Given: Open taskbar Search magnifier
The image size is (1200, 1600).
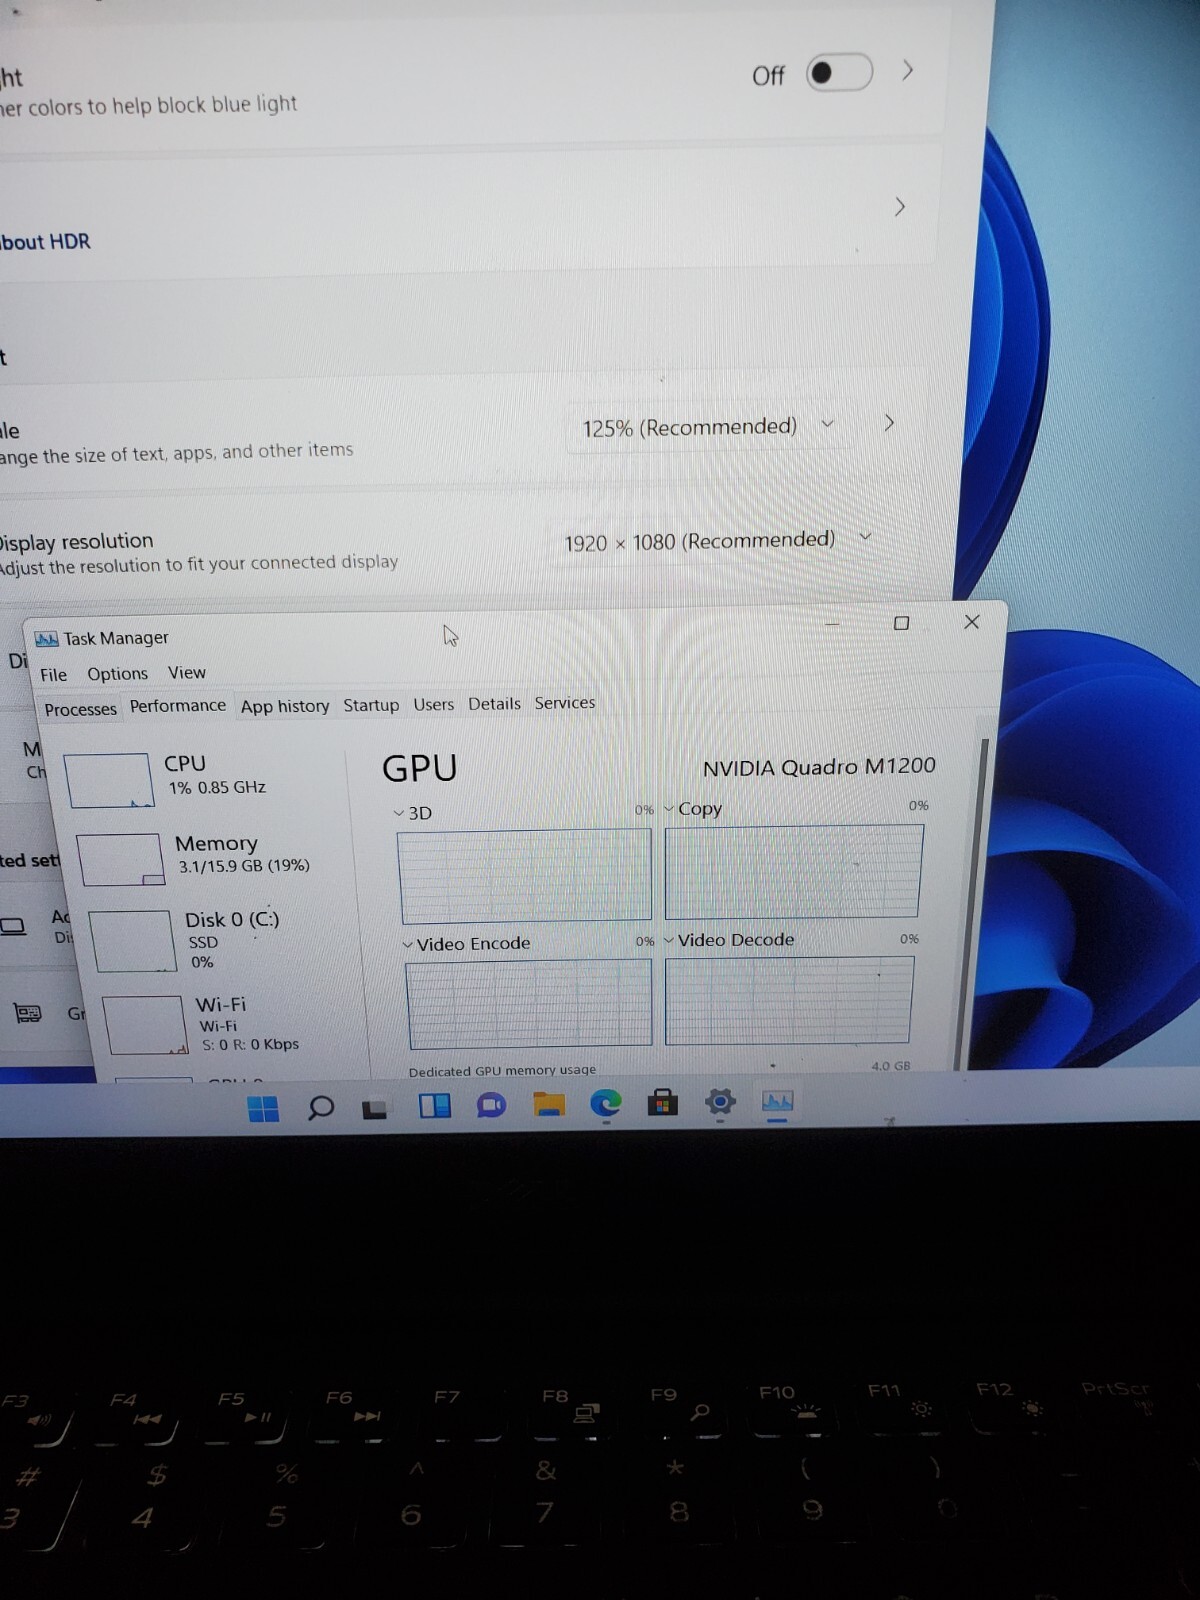Looking at the screenshot, I should 320,1107.
